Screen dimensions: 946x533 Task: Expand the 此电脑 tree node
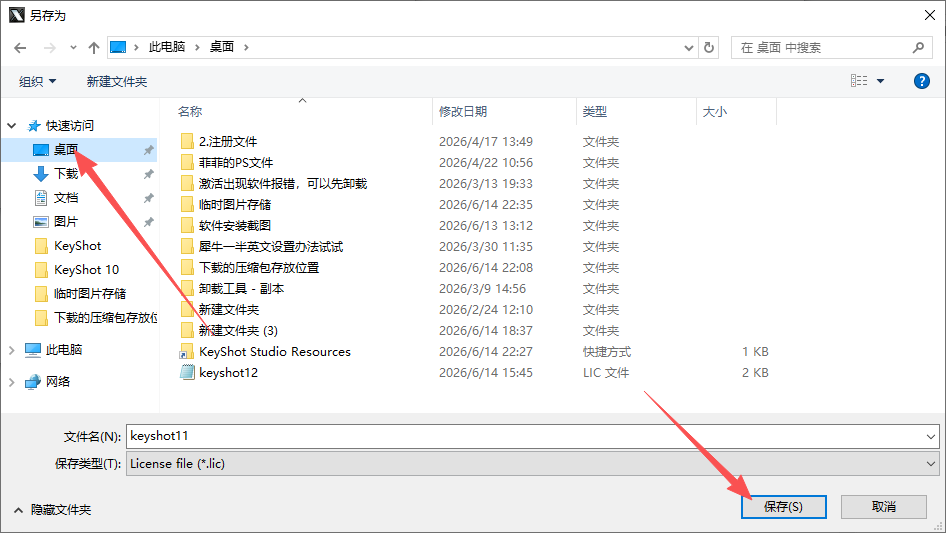tap(11, 350)
